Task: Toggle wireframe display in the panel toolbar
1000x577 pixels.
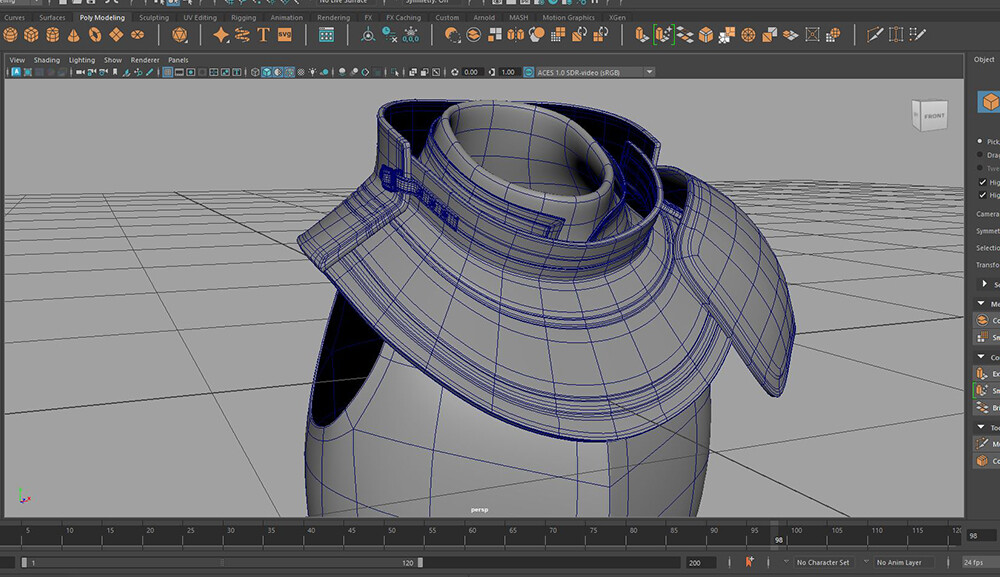Action: click(x=255, y=72)
